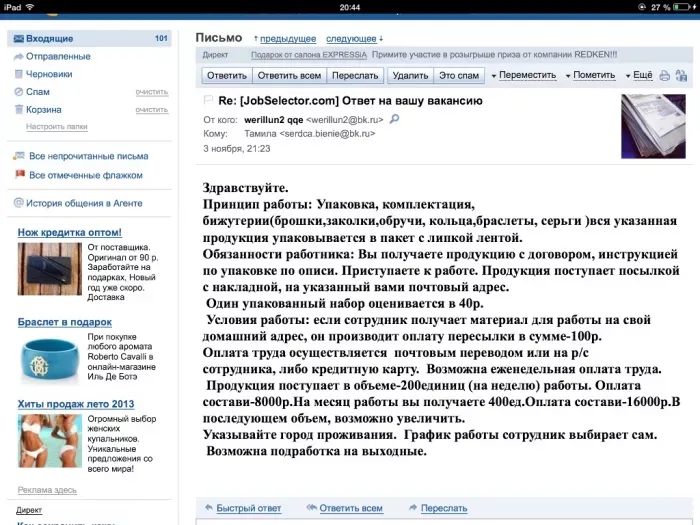Click the card knife ad image
Viewport: 700px width, 525px height.
[50, 269]
